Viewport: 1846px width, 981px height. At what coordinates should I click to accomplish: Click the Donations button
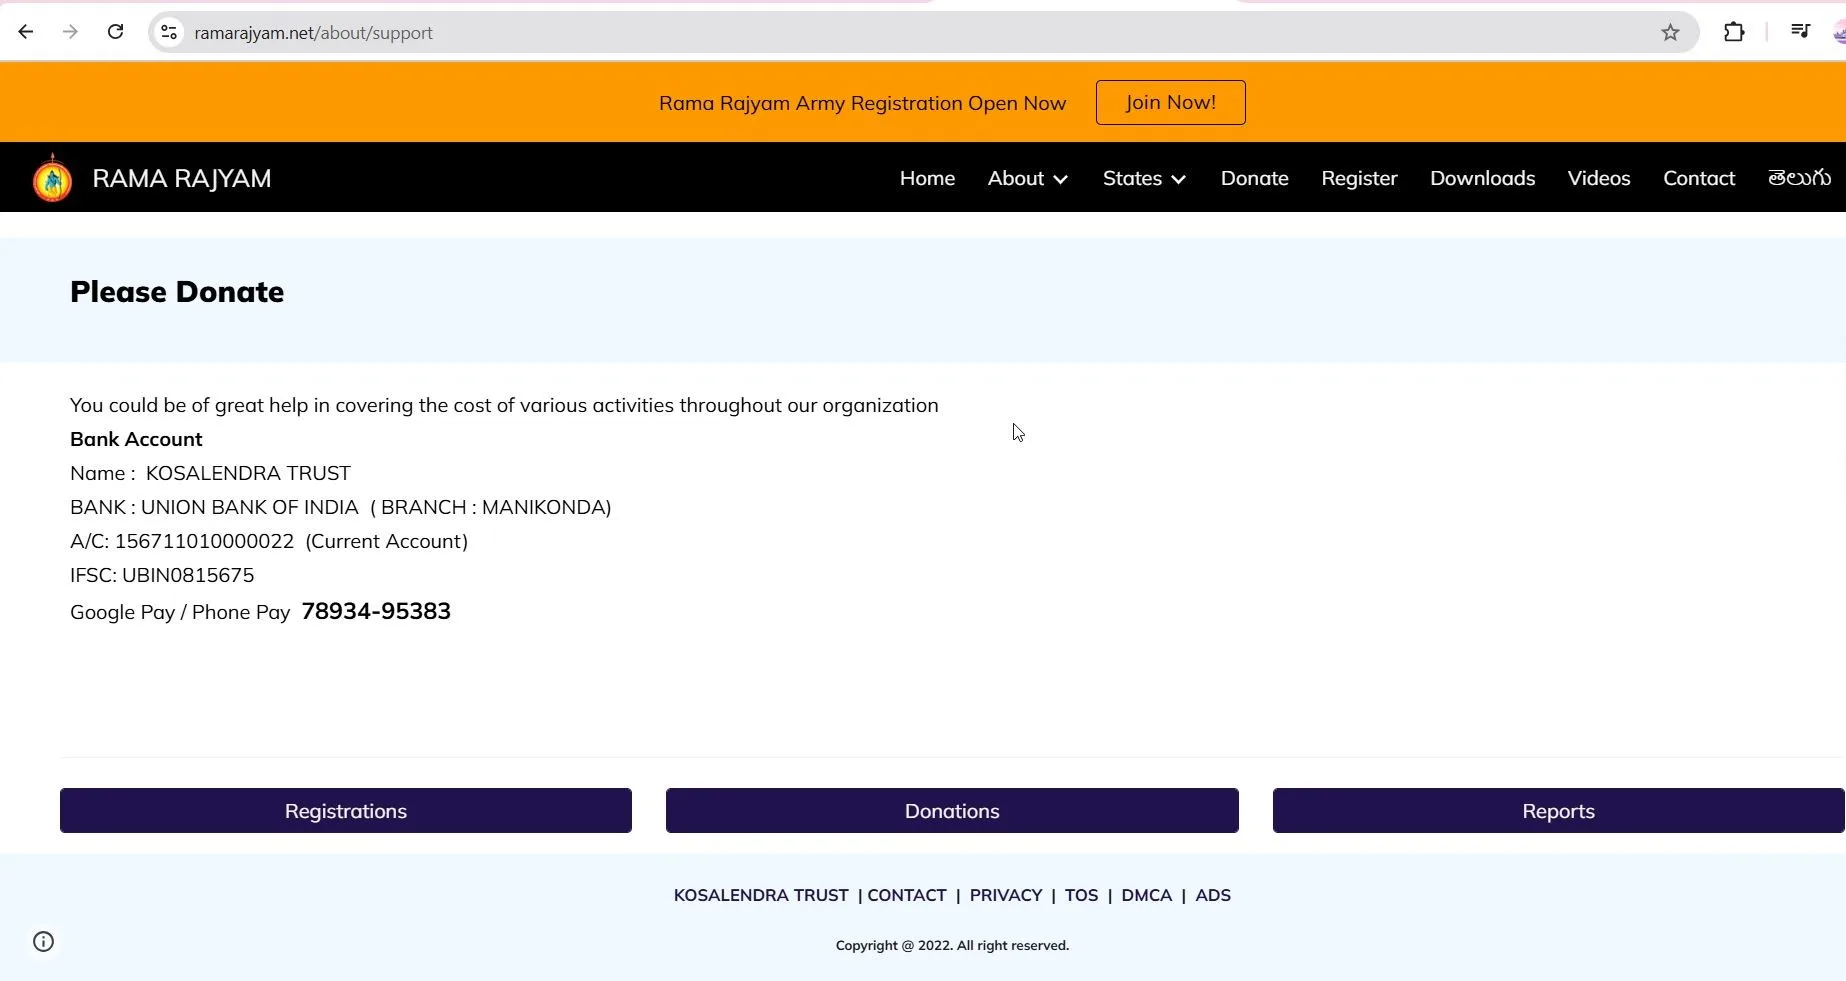tap(952, 811)
